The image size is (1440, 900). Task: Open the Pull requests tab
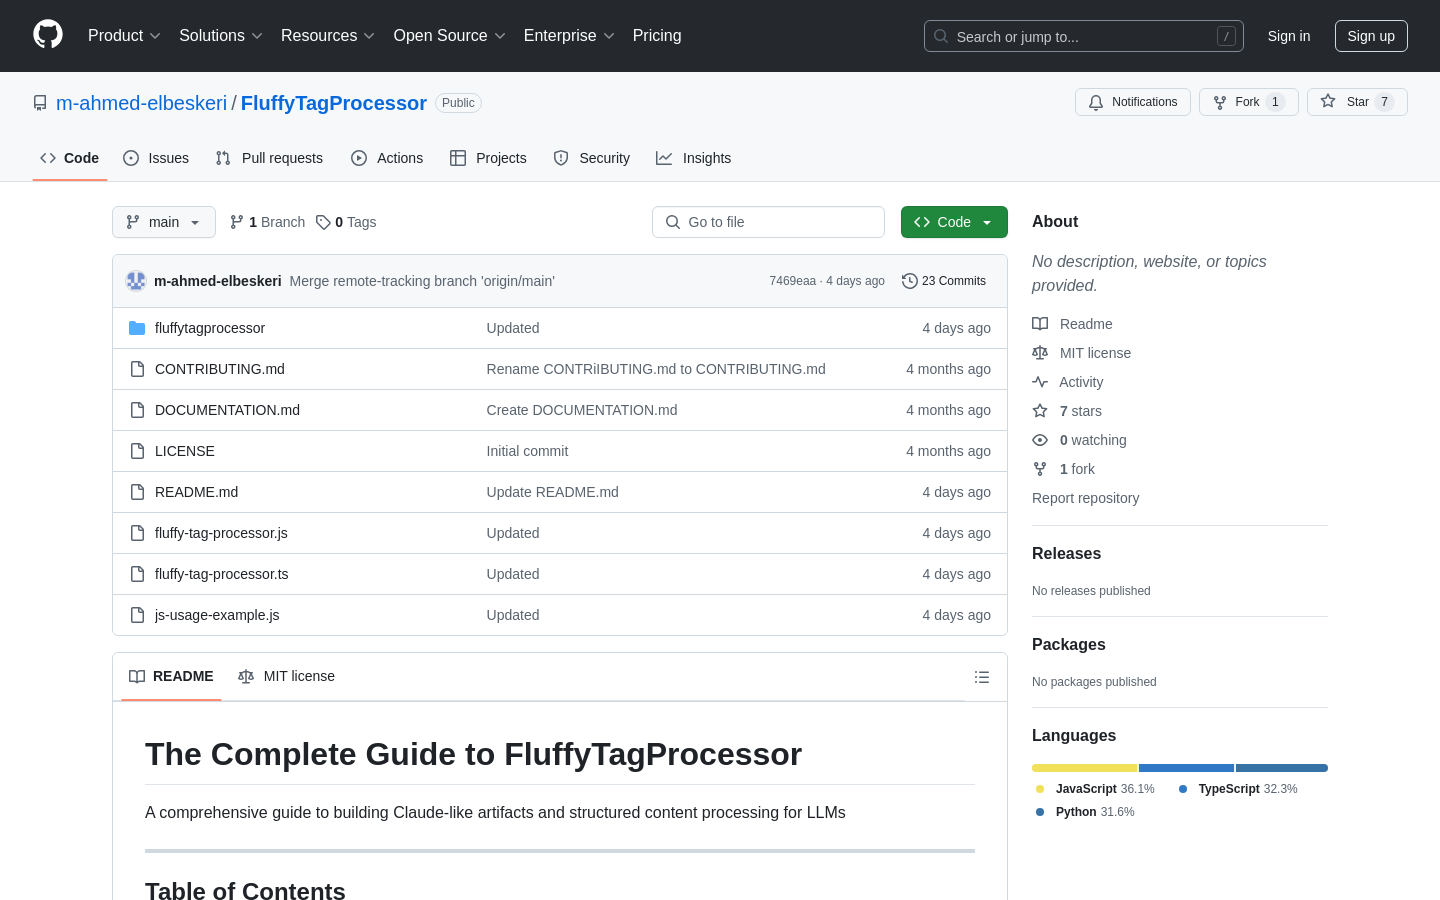pyautogui.click(x=269, y=158)
